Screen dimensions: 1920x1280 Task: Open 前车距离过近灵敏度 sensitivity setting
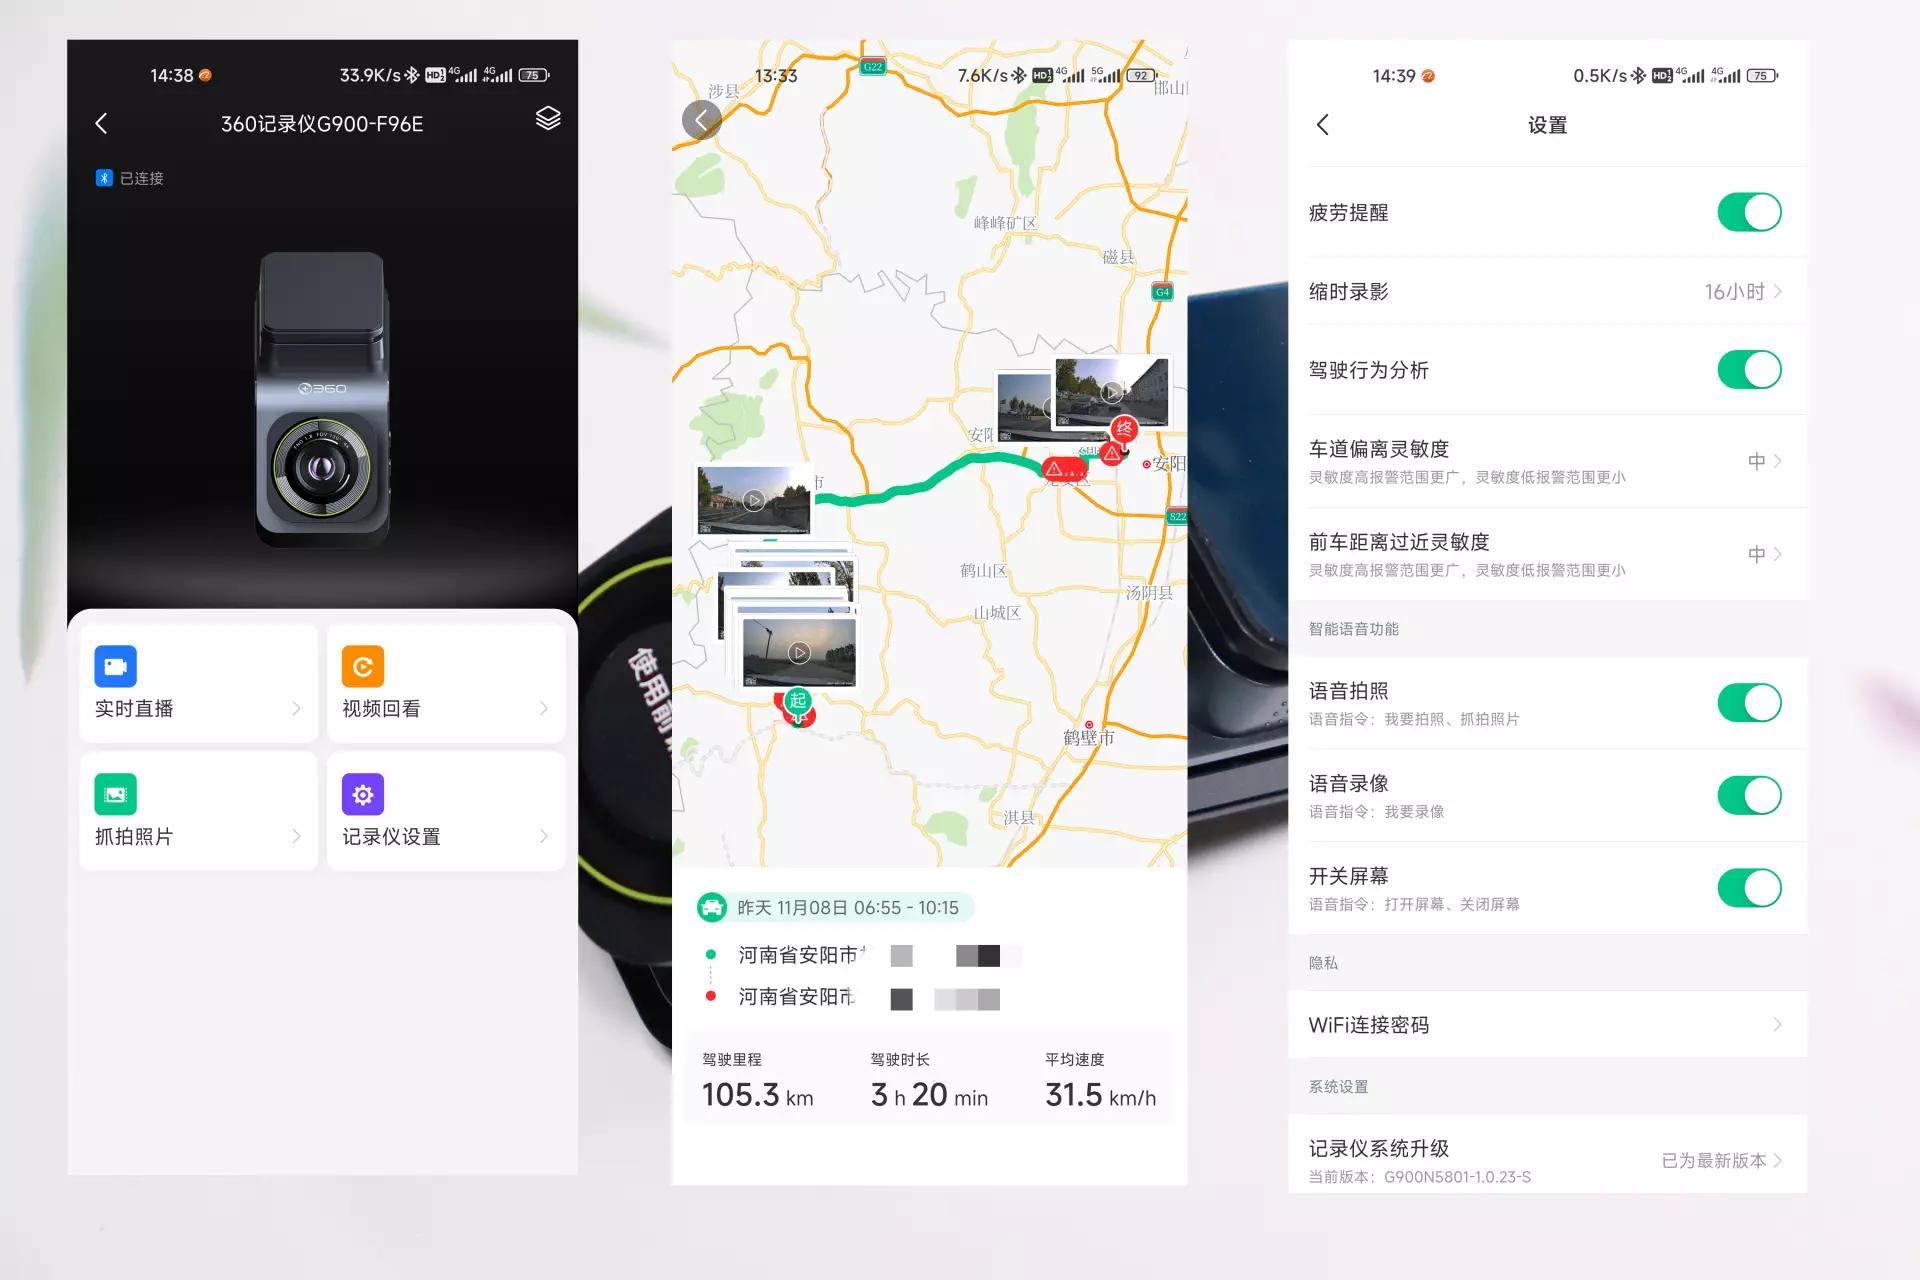point(1766,554)
